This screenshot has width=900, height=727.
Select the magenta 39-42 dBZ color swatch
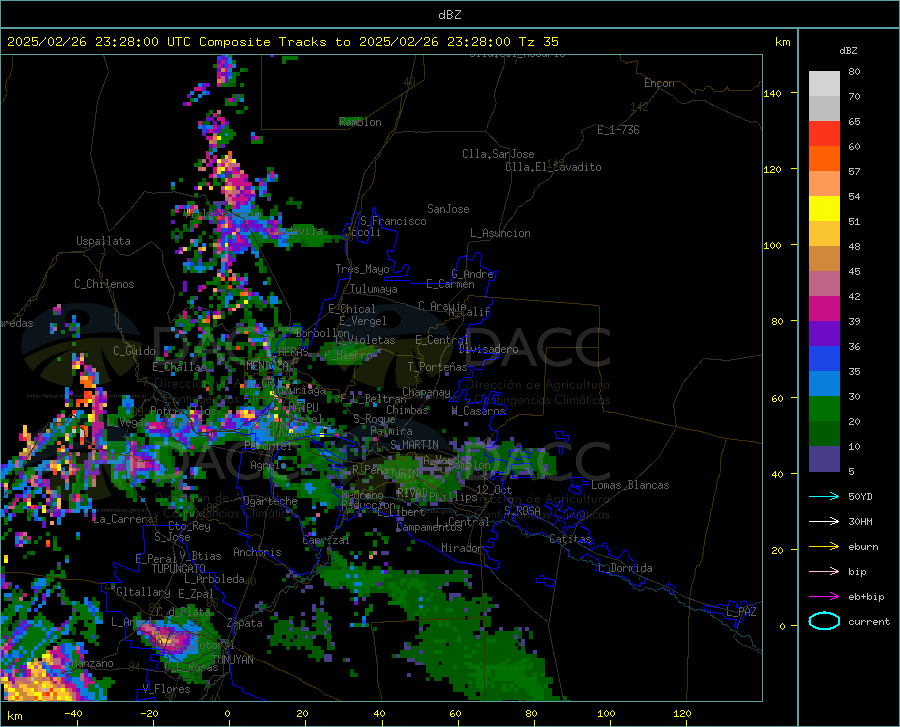click(x=824, y=309)
